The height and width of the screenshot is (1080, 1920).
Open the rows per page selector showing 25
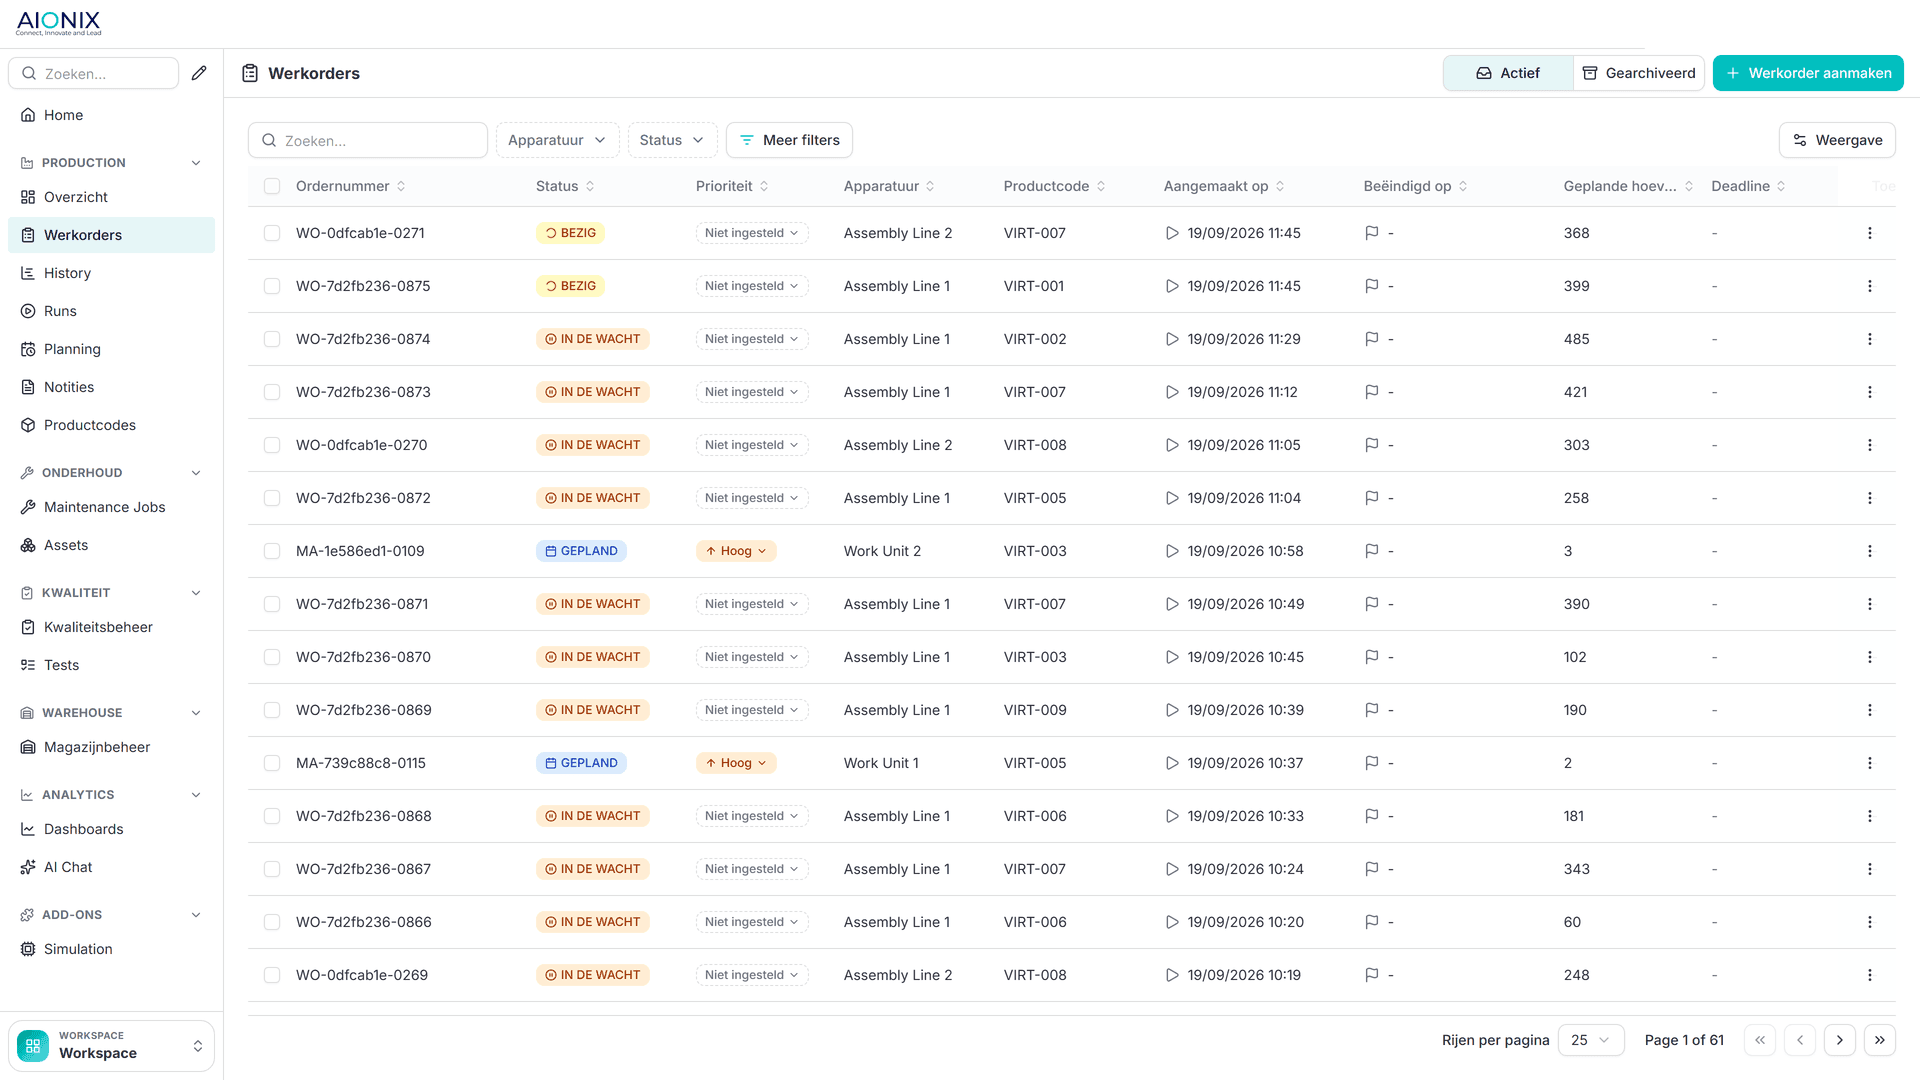pyautogui.click(x=1590, y=1040)
